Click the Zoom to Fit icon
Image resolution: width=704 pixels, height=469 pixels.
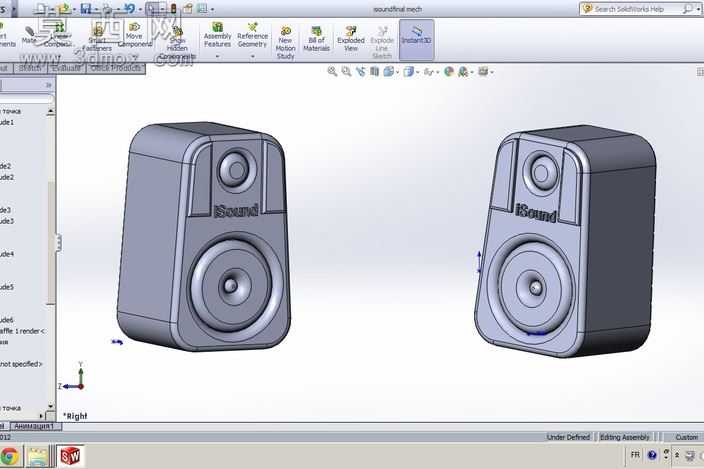click(x=332, y=71)
